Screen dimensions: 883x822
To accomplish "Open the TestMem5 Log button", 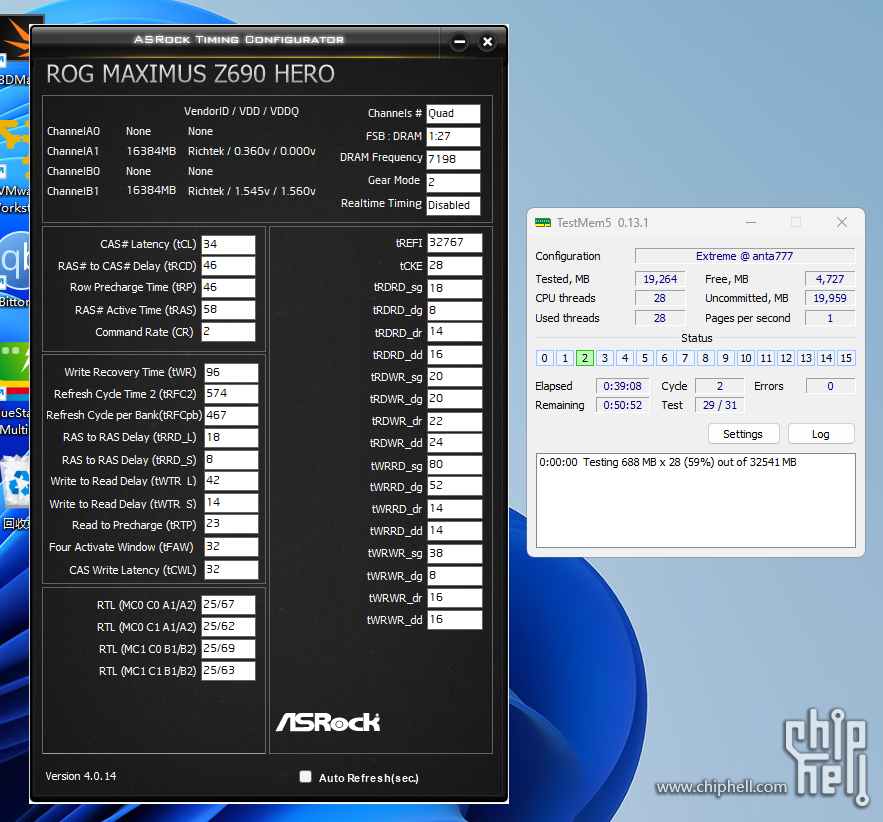I will click(820, 434).
